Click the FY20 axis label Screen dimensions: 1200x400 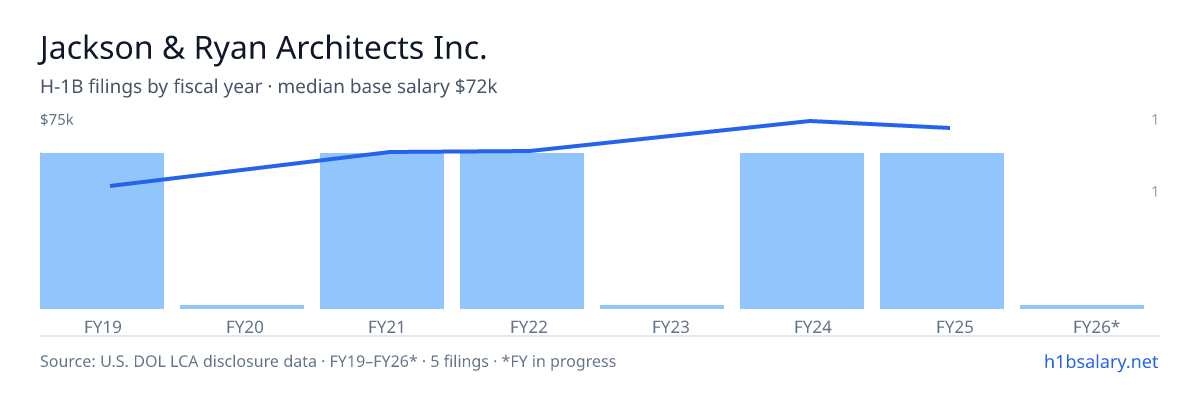pos(244,326)
